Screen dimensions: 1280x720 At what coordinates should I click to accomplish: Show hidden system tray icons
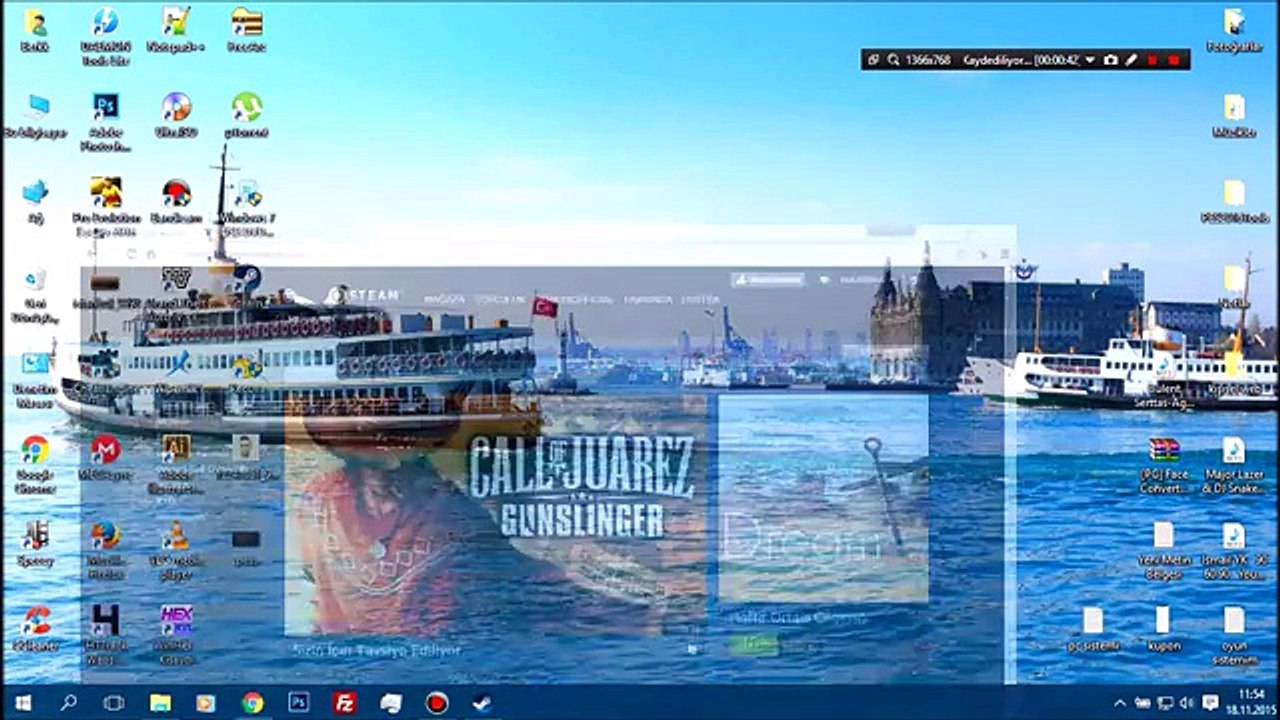tap(1119, 702)
